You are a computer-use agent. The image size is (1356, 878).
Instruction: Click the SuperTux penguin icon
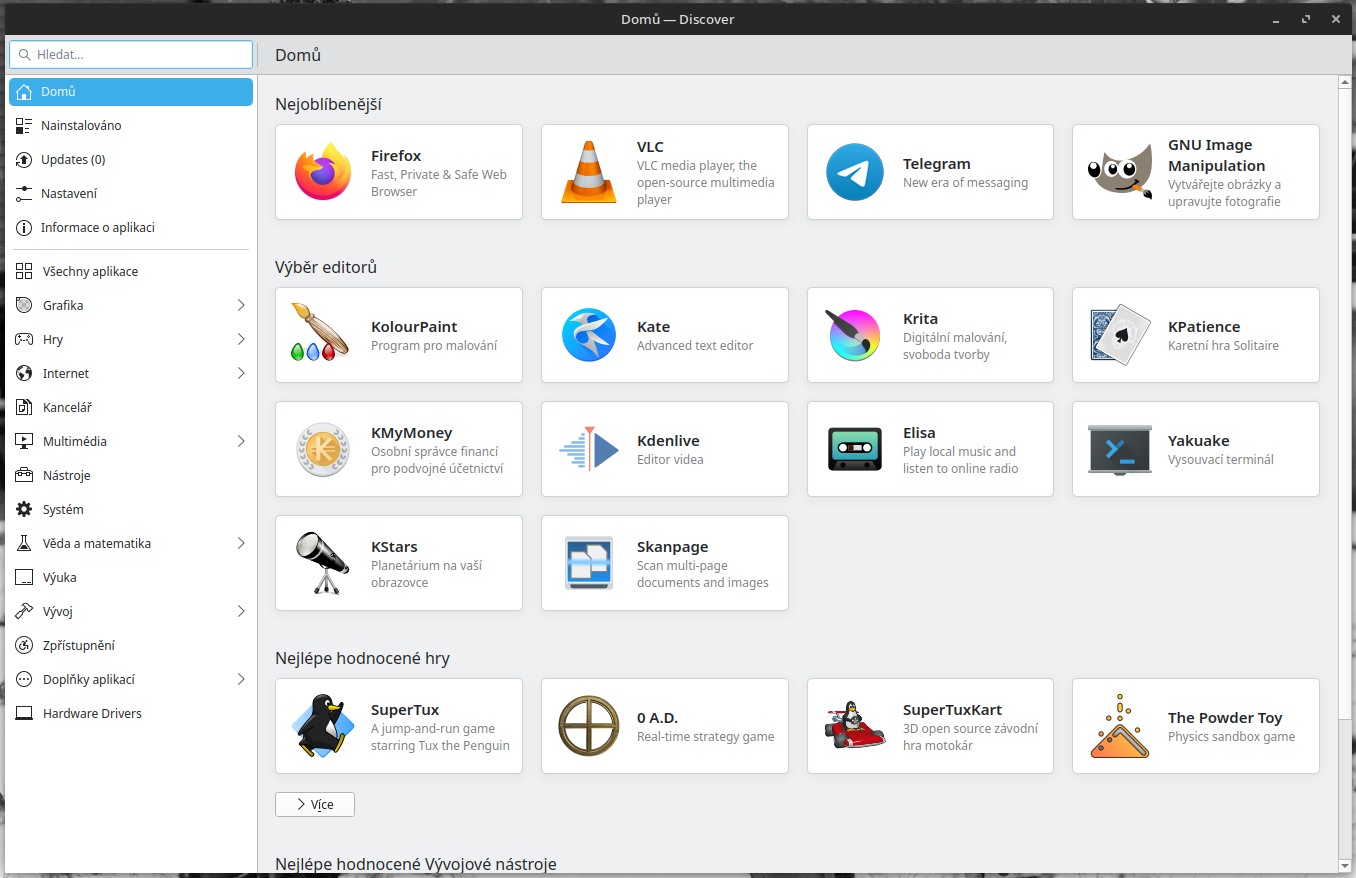(x=323, y=726)
